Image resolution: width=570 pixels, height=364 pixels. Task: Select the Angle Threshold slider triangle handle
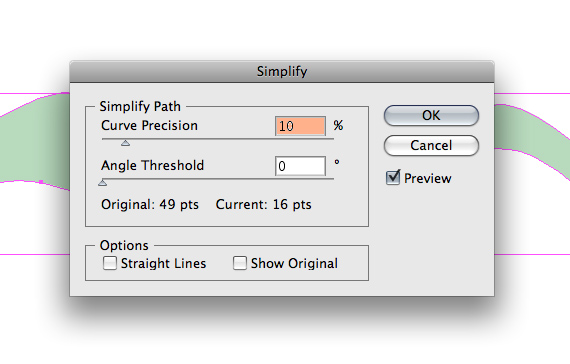(103, 183)
